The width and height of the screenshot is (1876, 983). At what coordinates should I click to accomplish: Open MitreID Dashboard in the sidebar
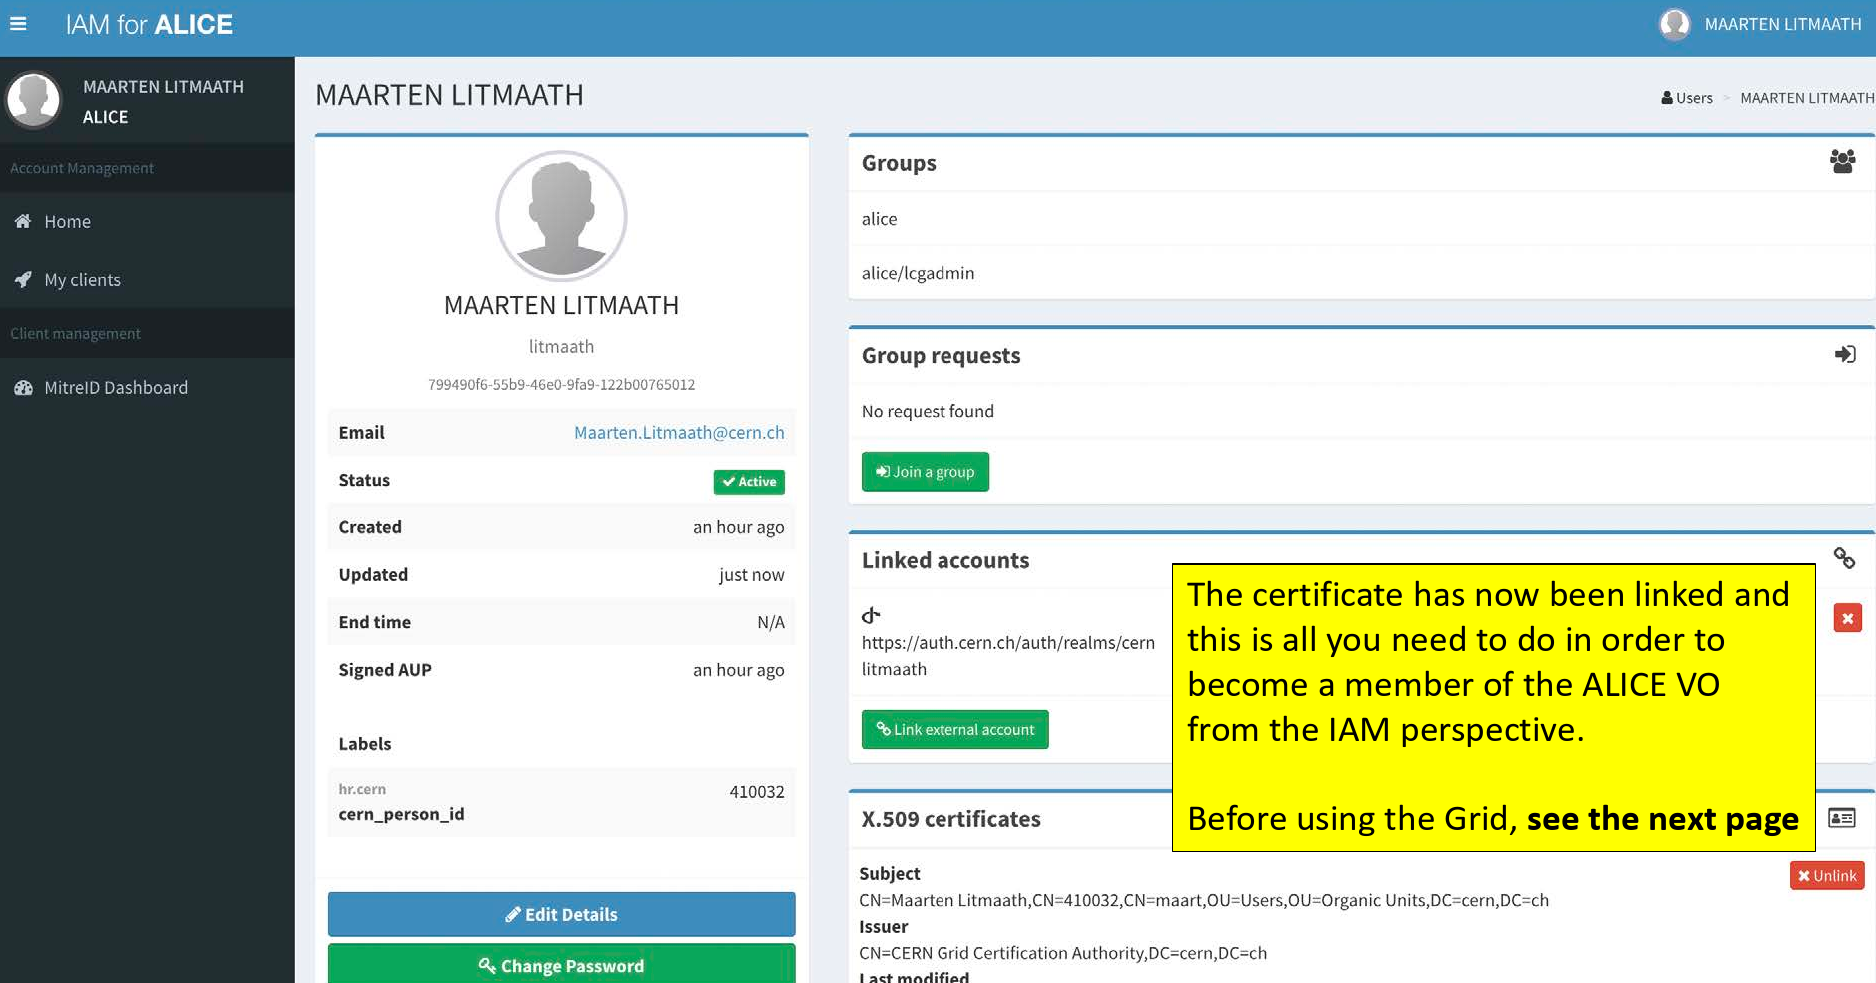point(147,388)
